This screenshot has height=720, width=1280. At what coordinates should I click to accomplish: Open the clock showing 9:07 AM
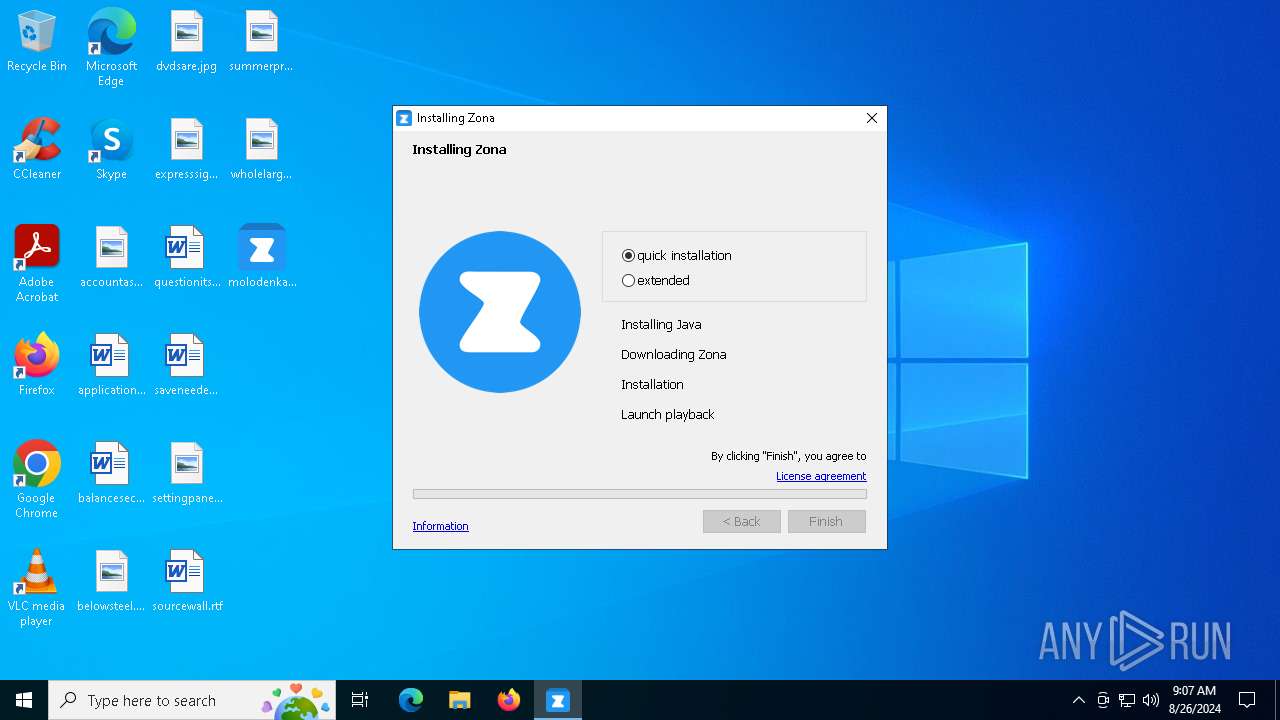click(x=1194, y=700)
